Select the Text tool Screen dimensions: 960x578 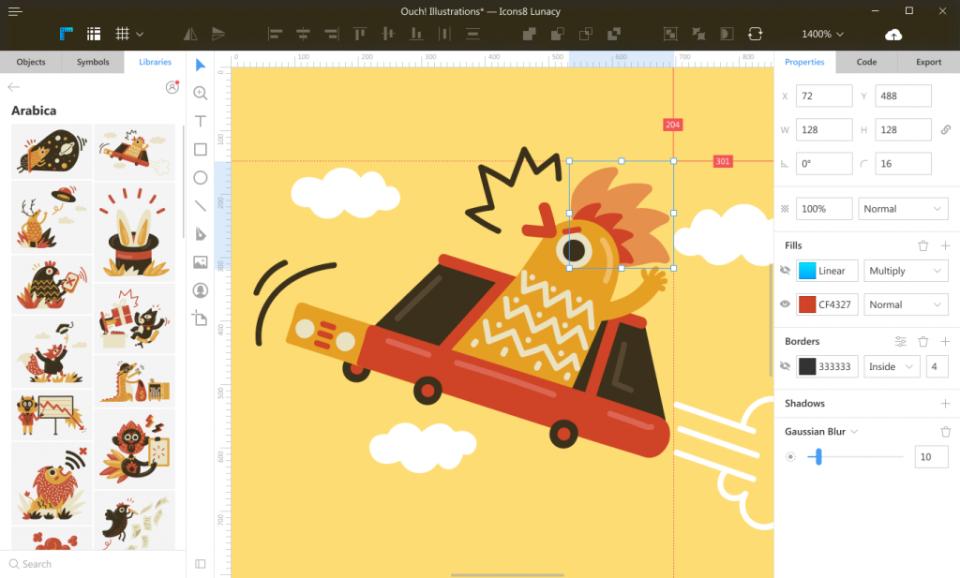[200, 121]
